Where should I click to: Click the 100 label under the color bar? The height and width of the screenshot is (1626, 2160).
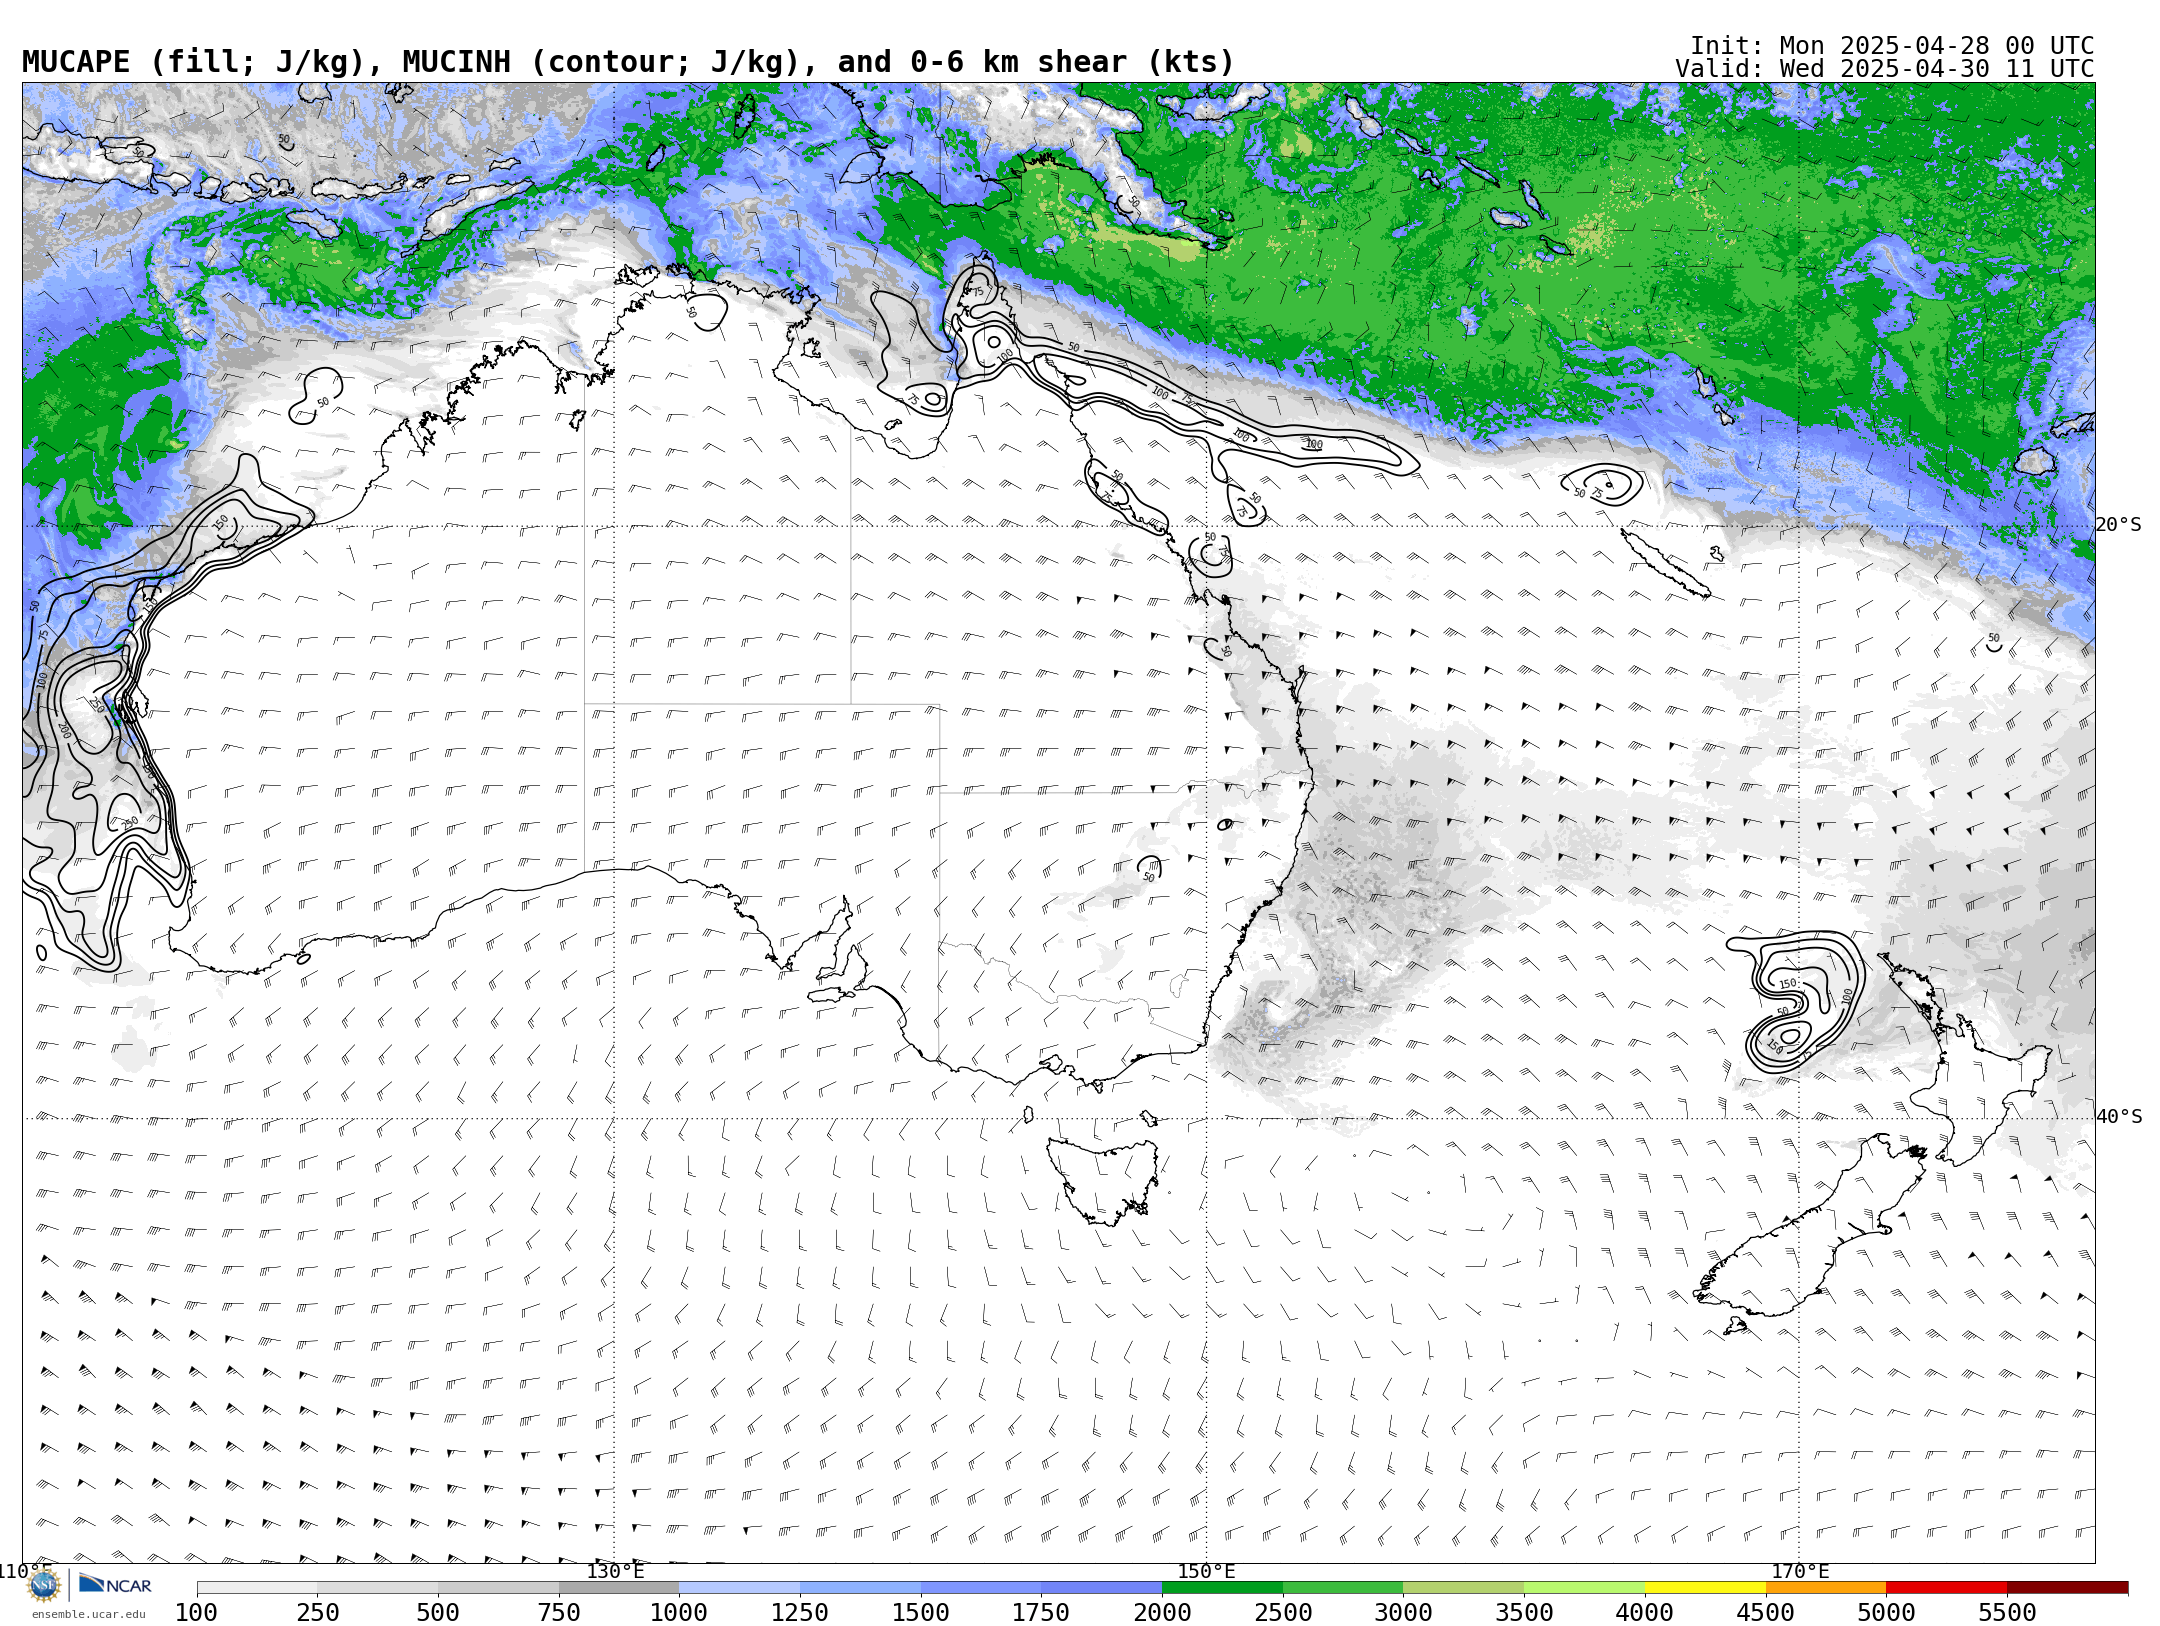(196, 1612)
